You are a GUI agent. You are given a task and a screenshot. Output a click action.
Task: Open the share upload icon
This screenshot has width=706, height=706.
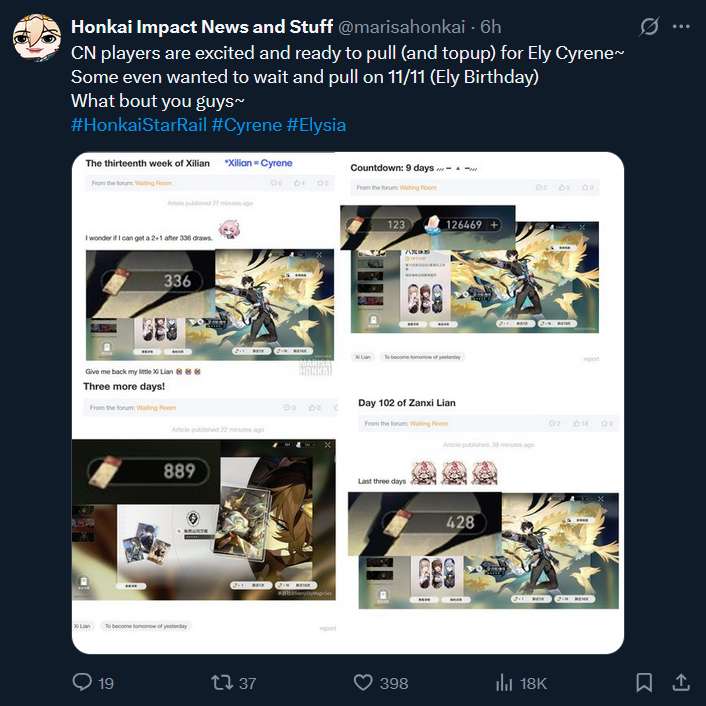click(x=681, y=682)
